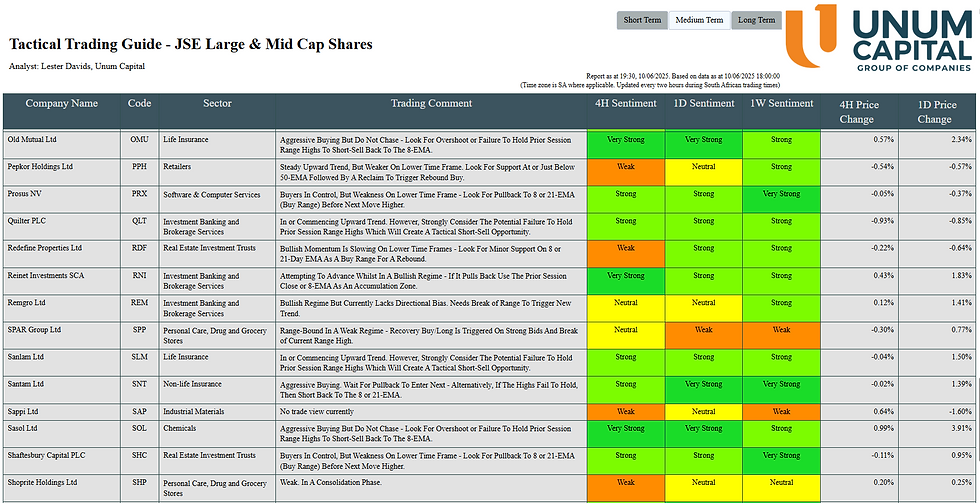Viewport: 980px width, 503px height.
Task: Click the RNI share code
Action: pos(139,276)
